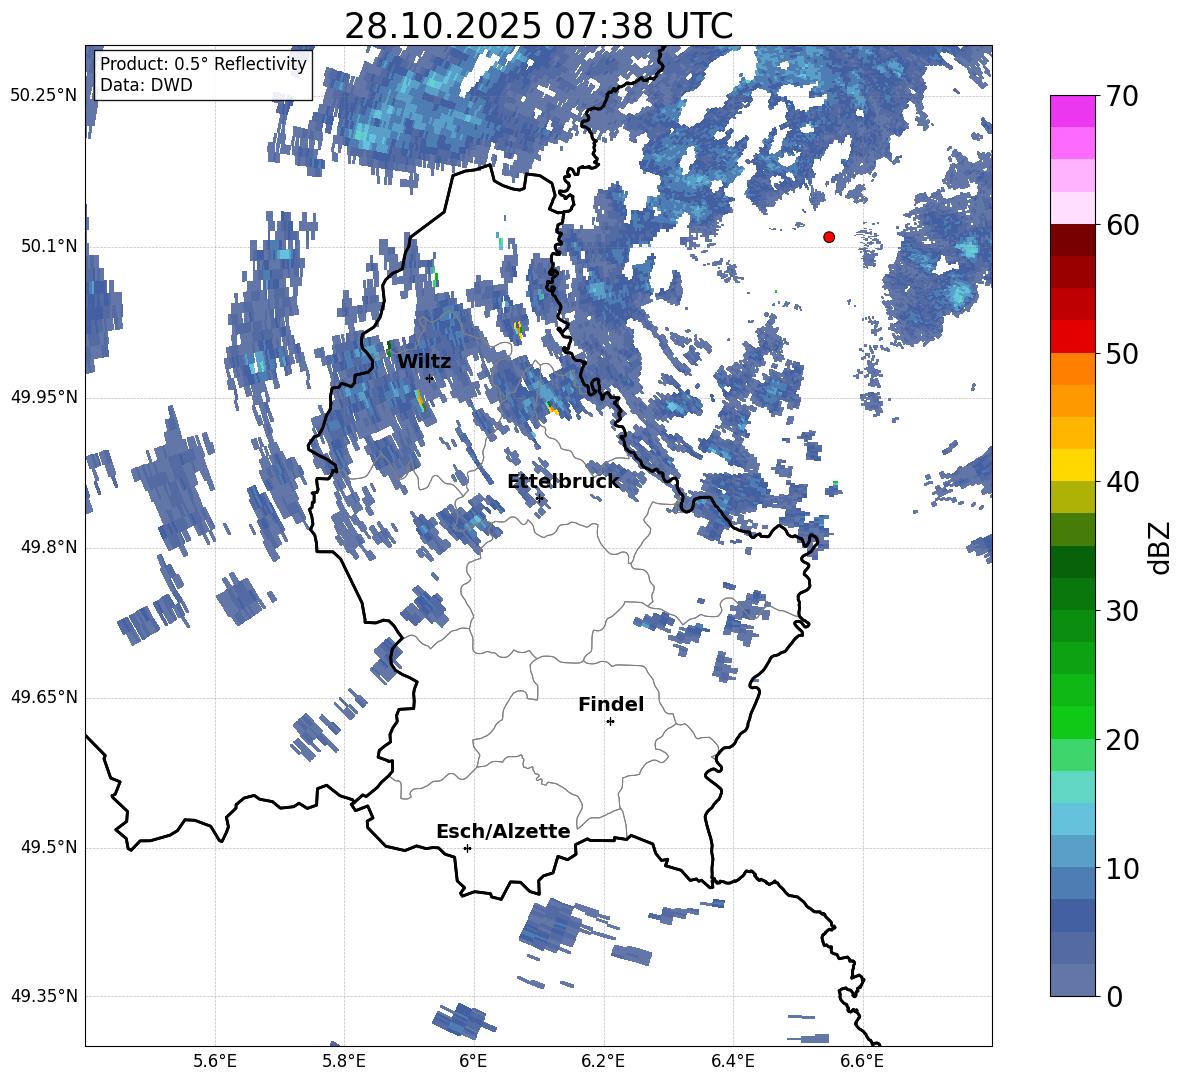Click the cross marker below Findel
The image size is (1184, 1081).
pyautogui.click(x=610, y=722)
